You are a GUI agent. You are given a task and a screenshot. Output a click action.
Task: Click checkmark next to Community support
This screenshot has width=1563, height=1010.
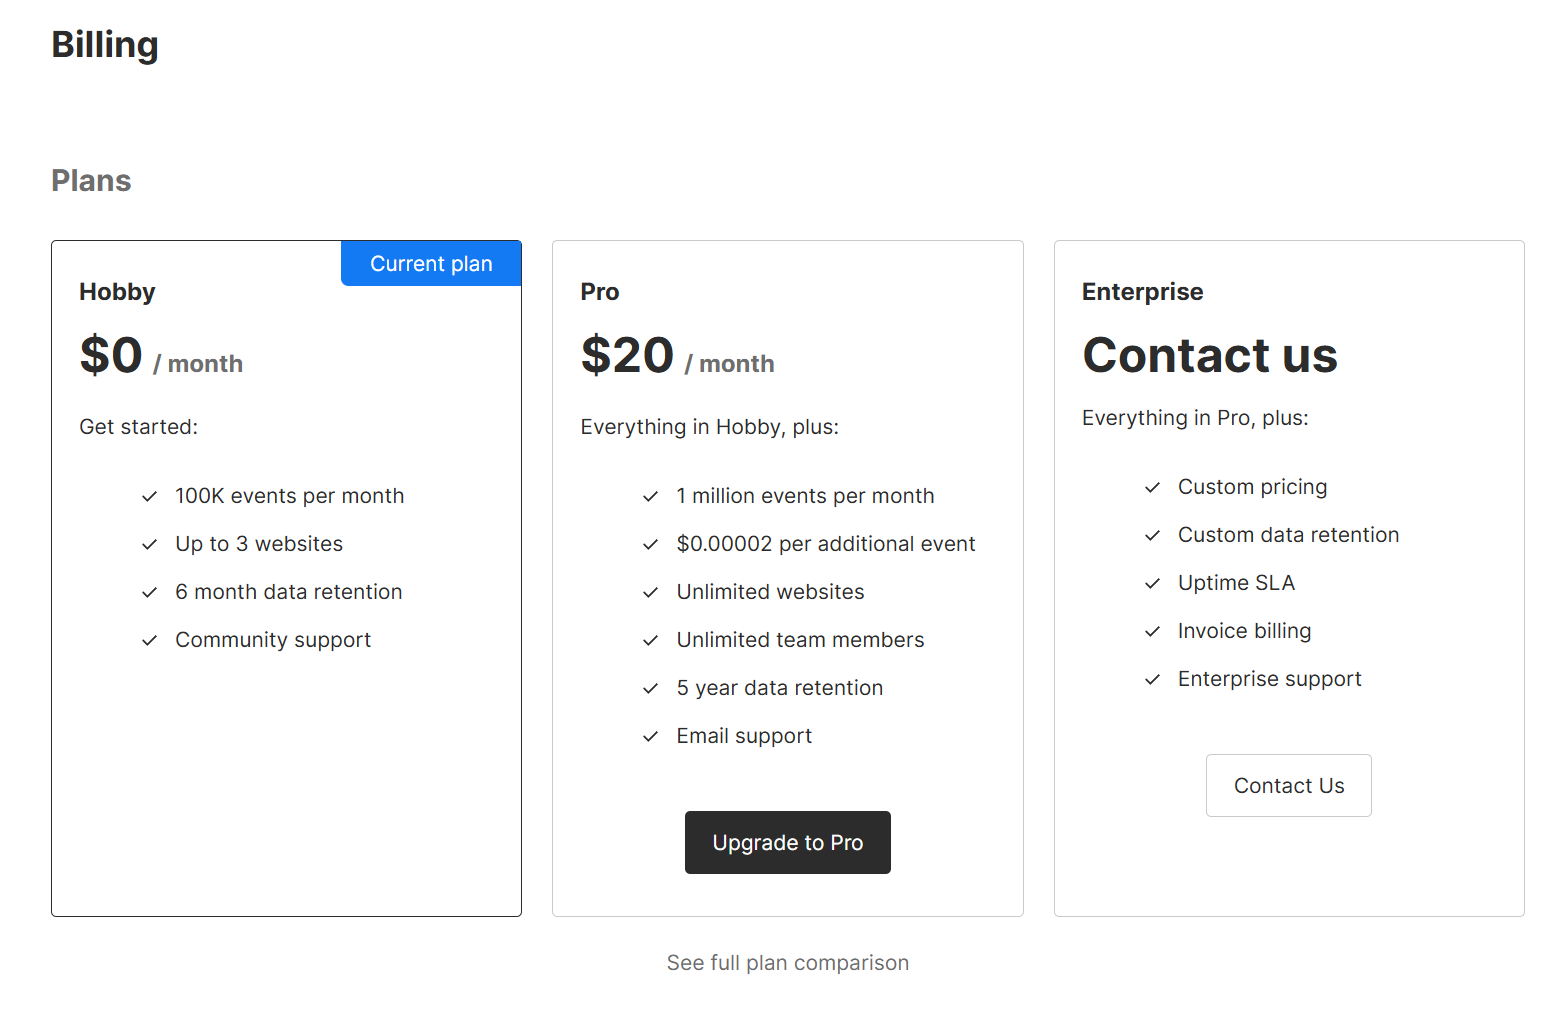click(x=150, y=640)
